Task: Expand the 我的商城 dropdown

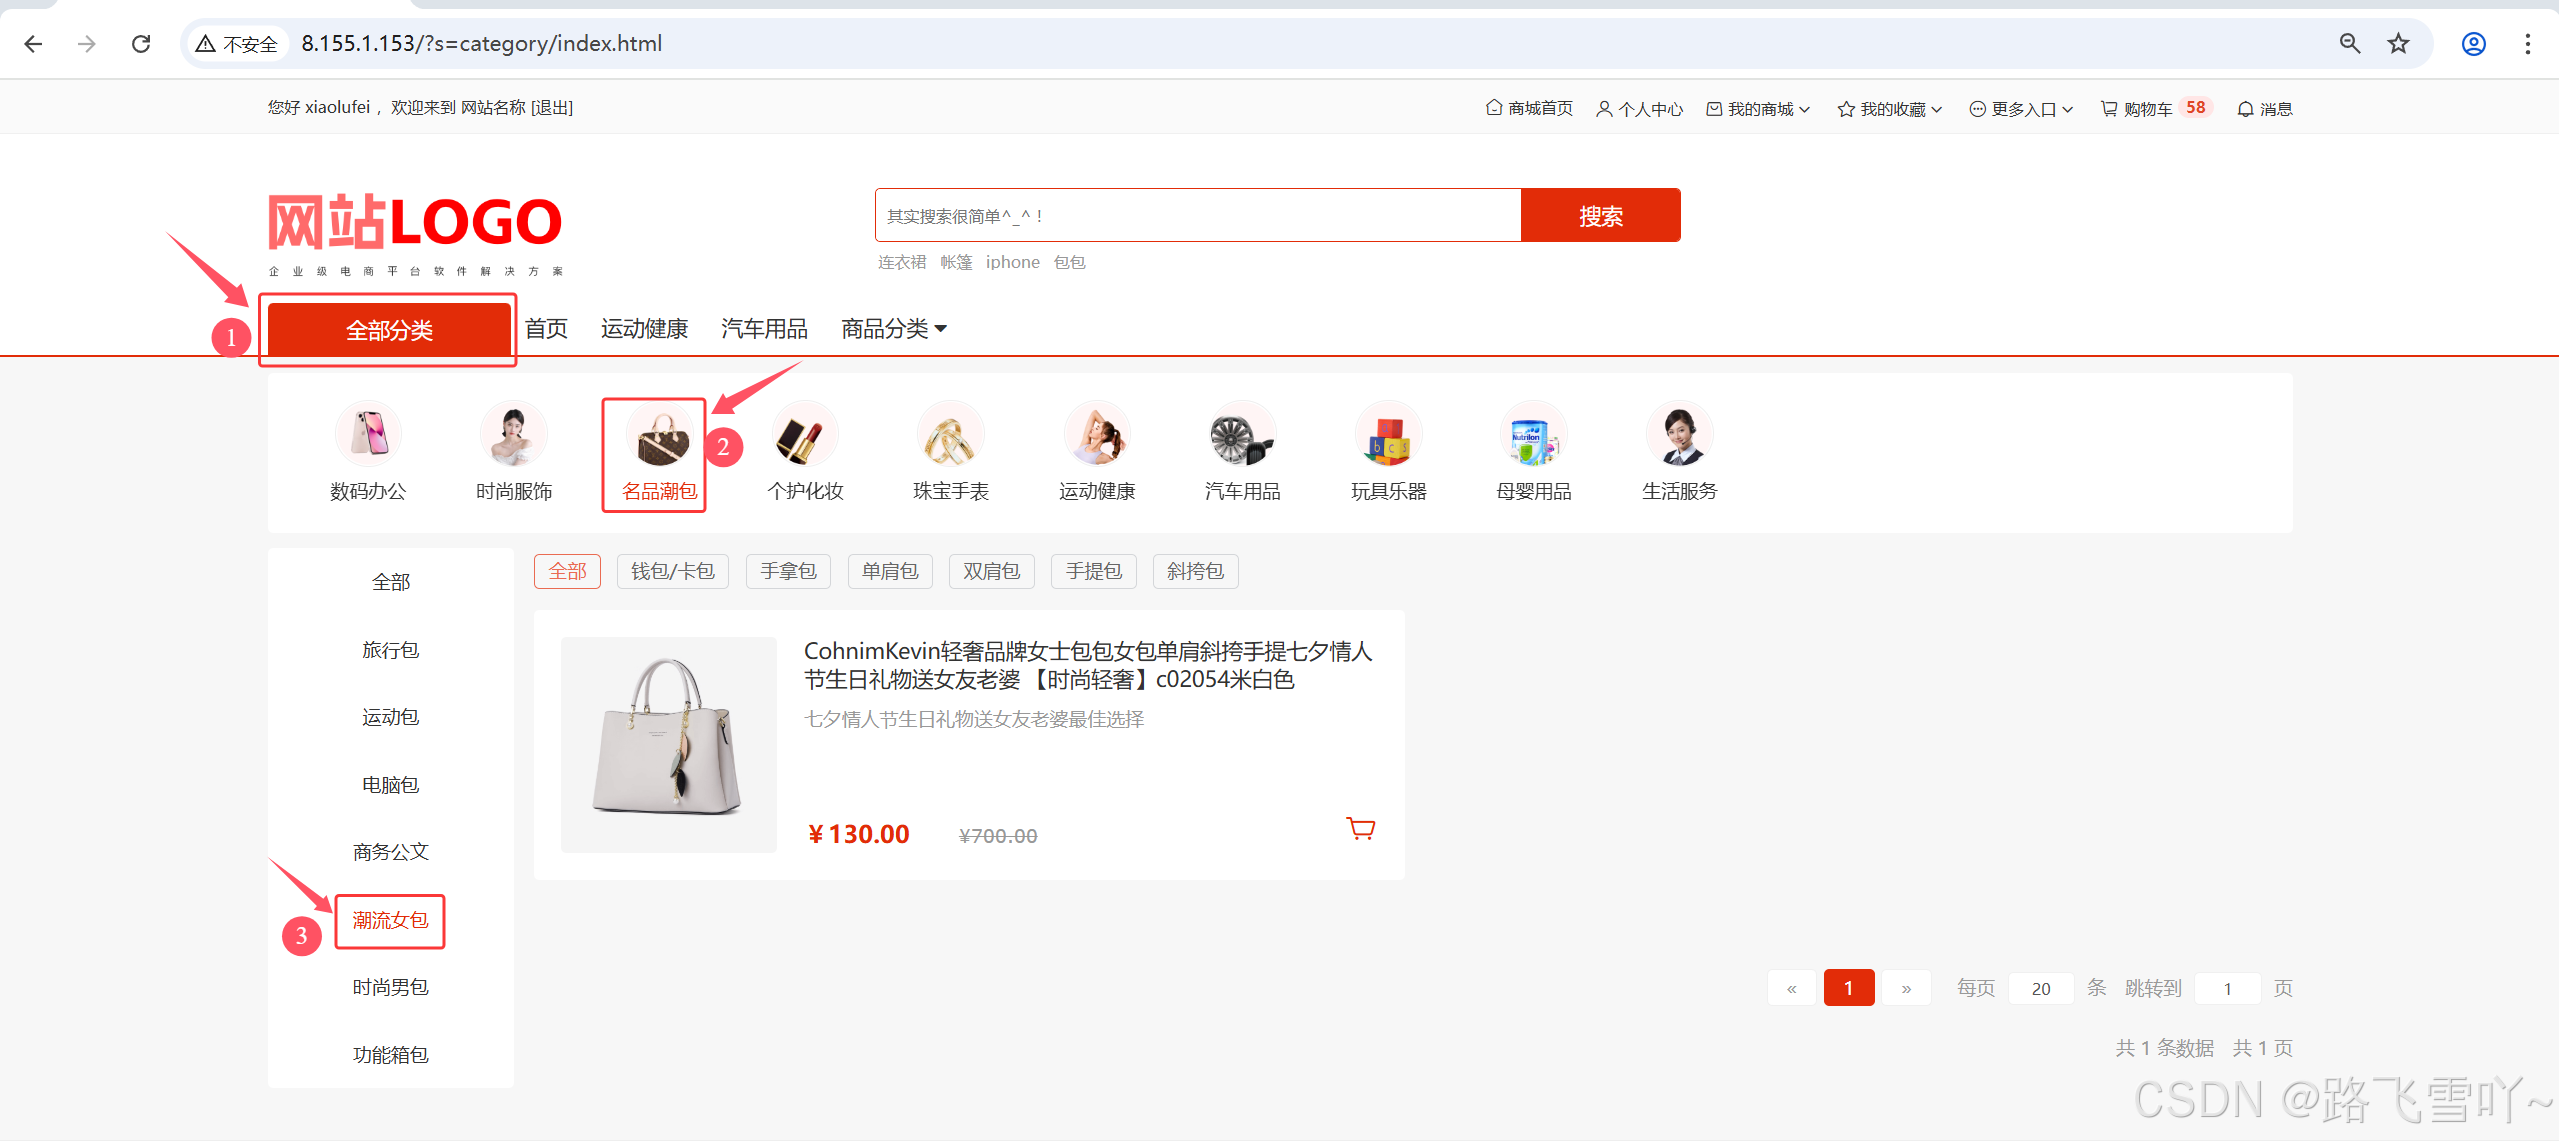Action: point(1759,109)
